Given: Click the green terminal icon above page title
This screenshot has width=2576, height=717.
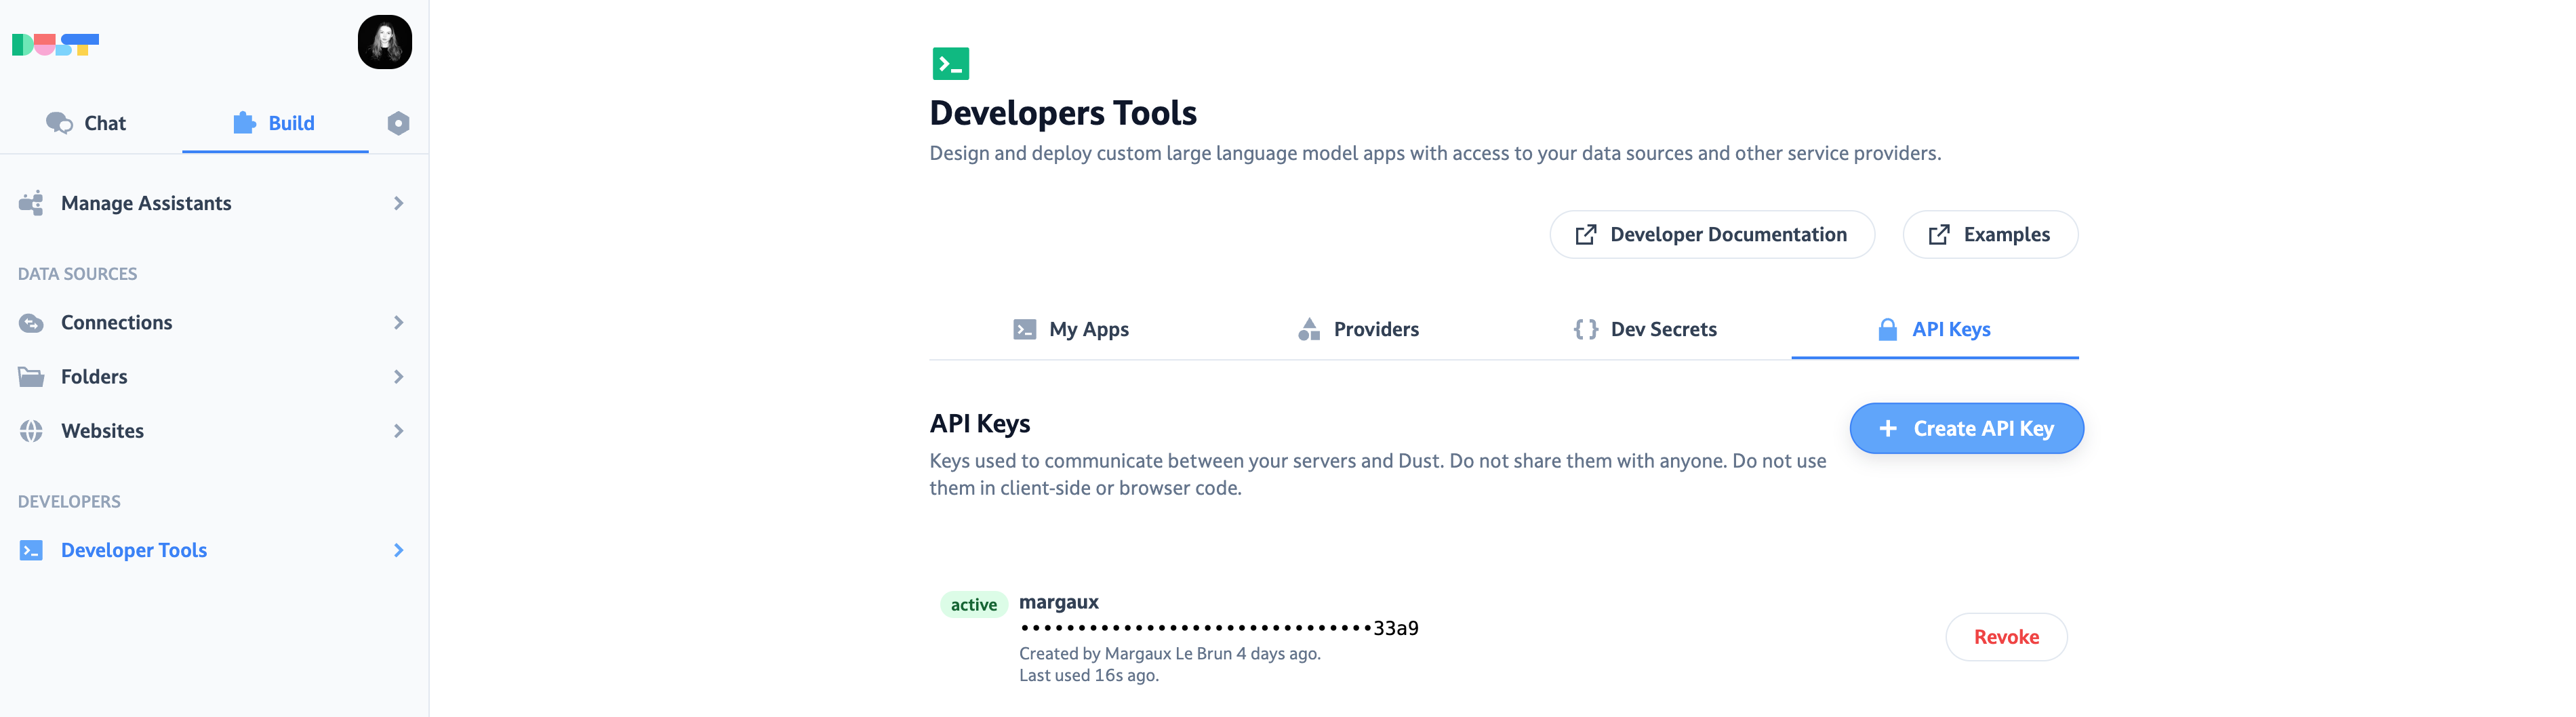Looking at the screenshot, I should coord(950,64).
